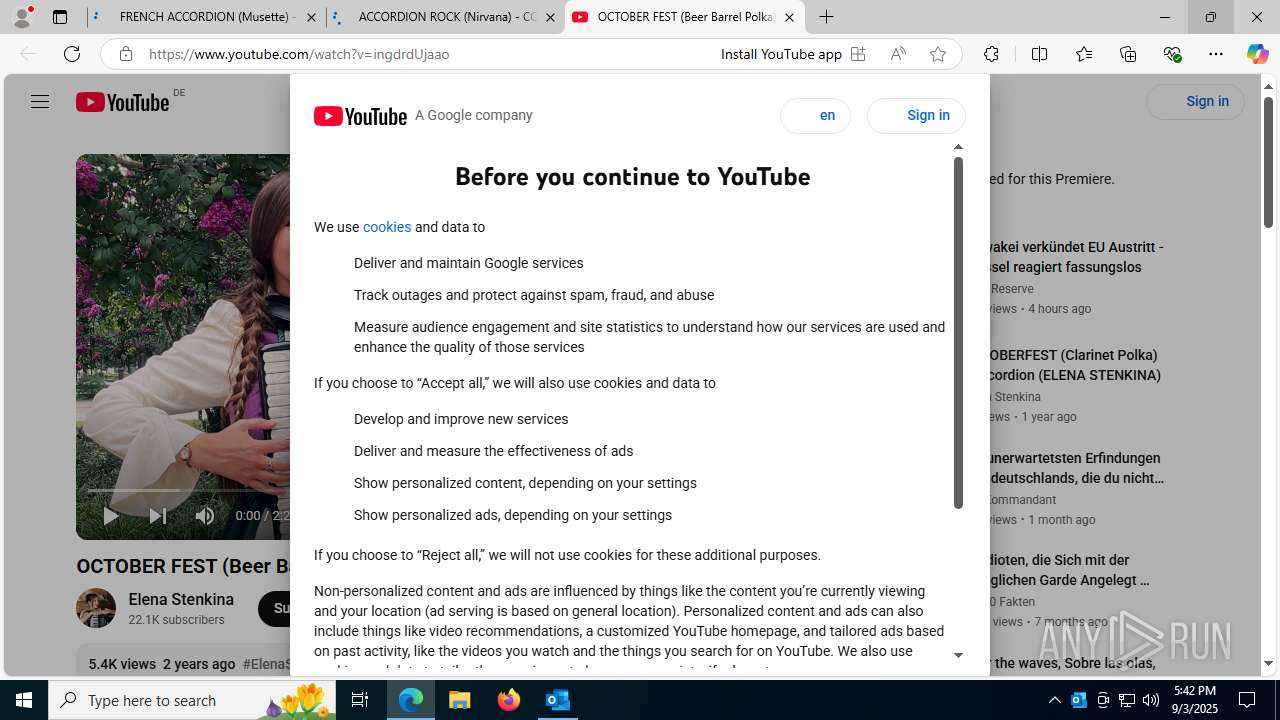Open Elena Stenkina channel name link
This screenshot has width=1280, height=720.
[x=181, y=599]
